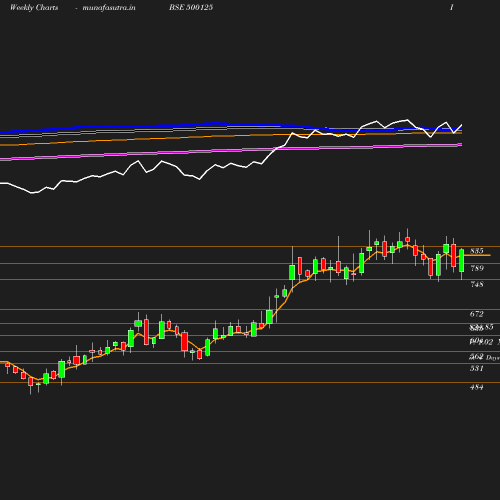Image resolution: width=500 pixels, height=500 pixels.
Task: Click the 'Weekly Charts' title text
Action: point(34,7)
